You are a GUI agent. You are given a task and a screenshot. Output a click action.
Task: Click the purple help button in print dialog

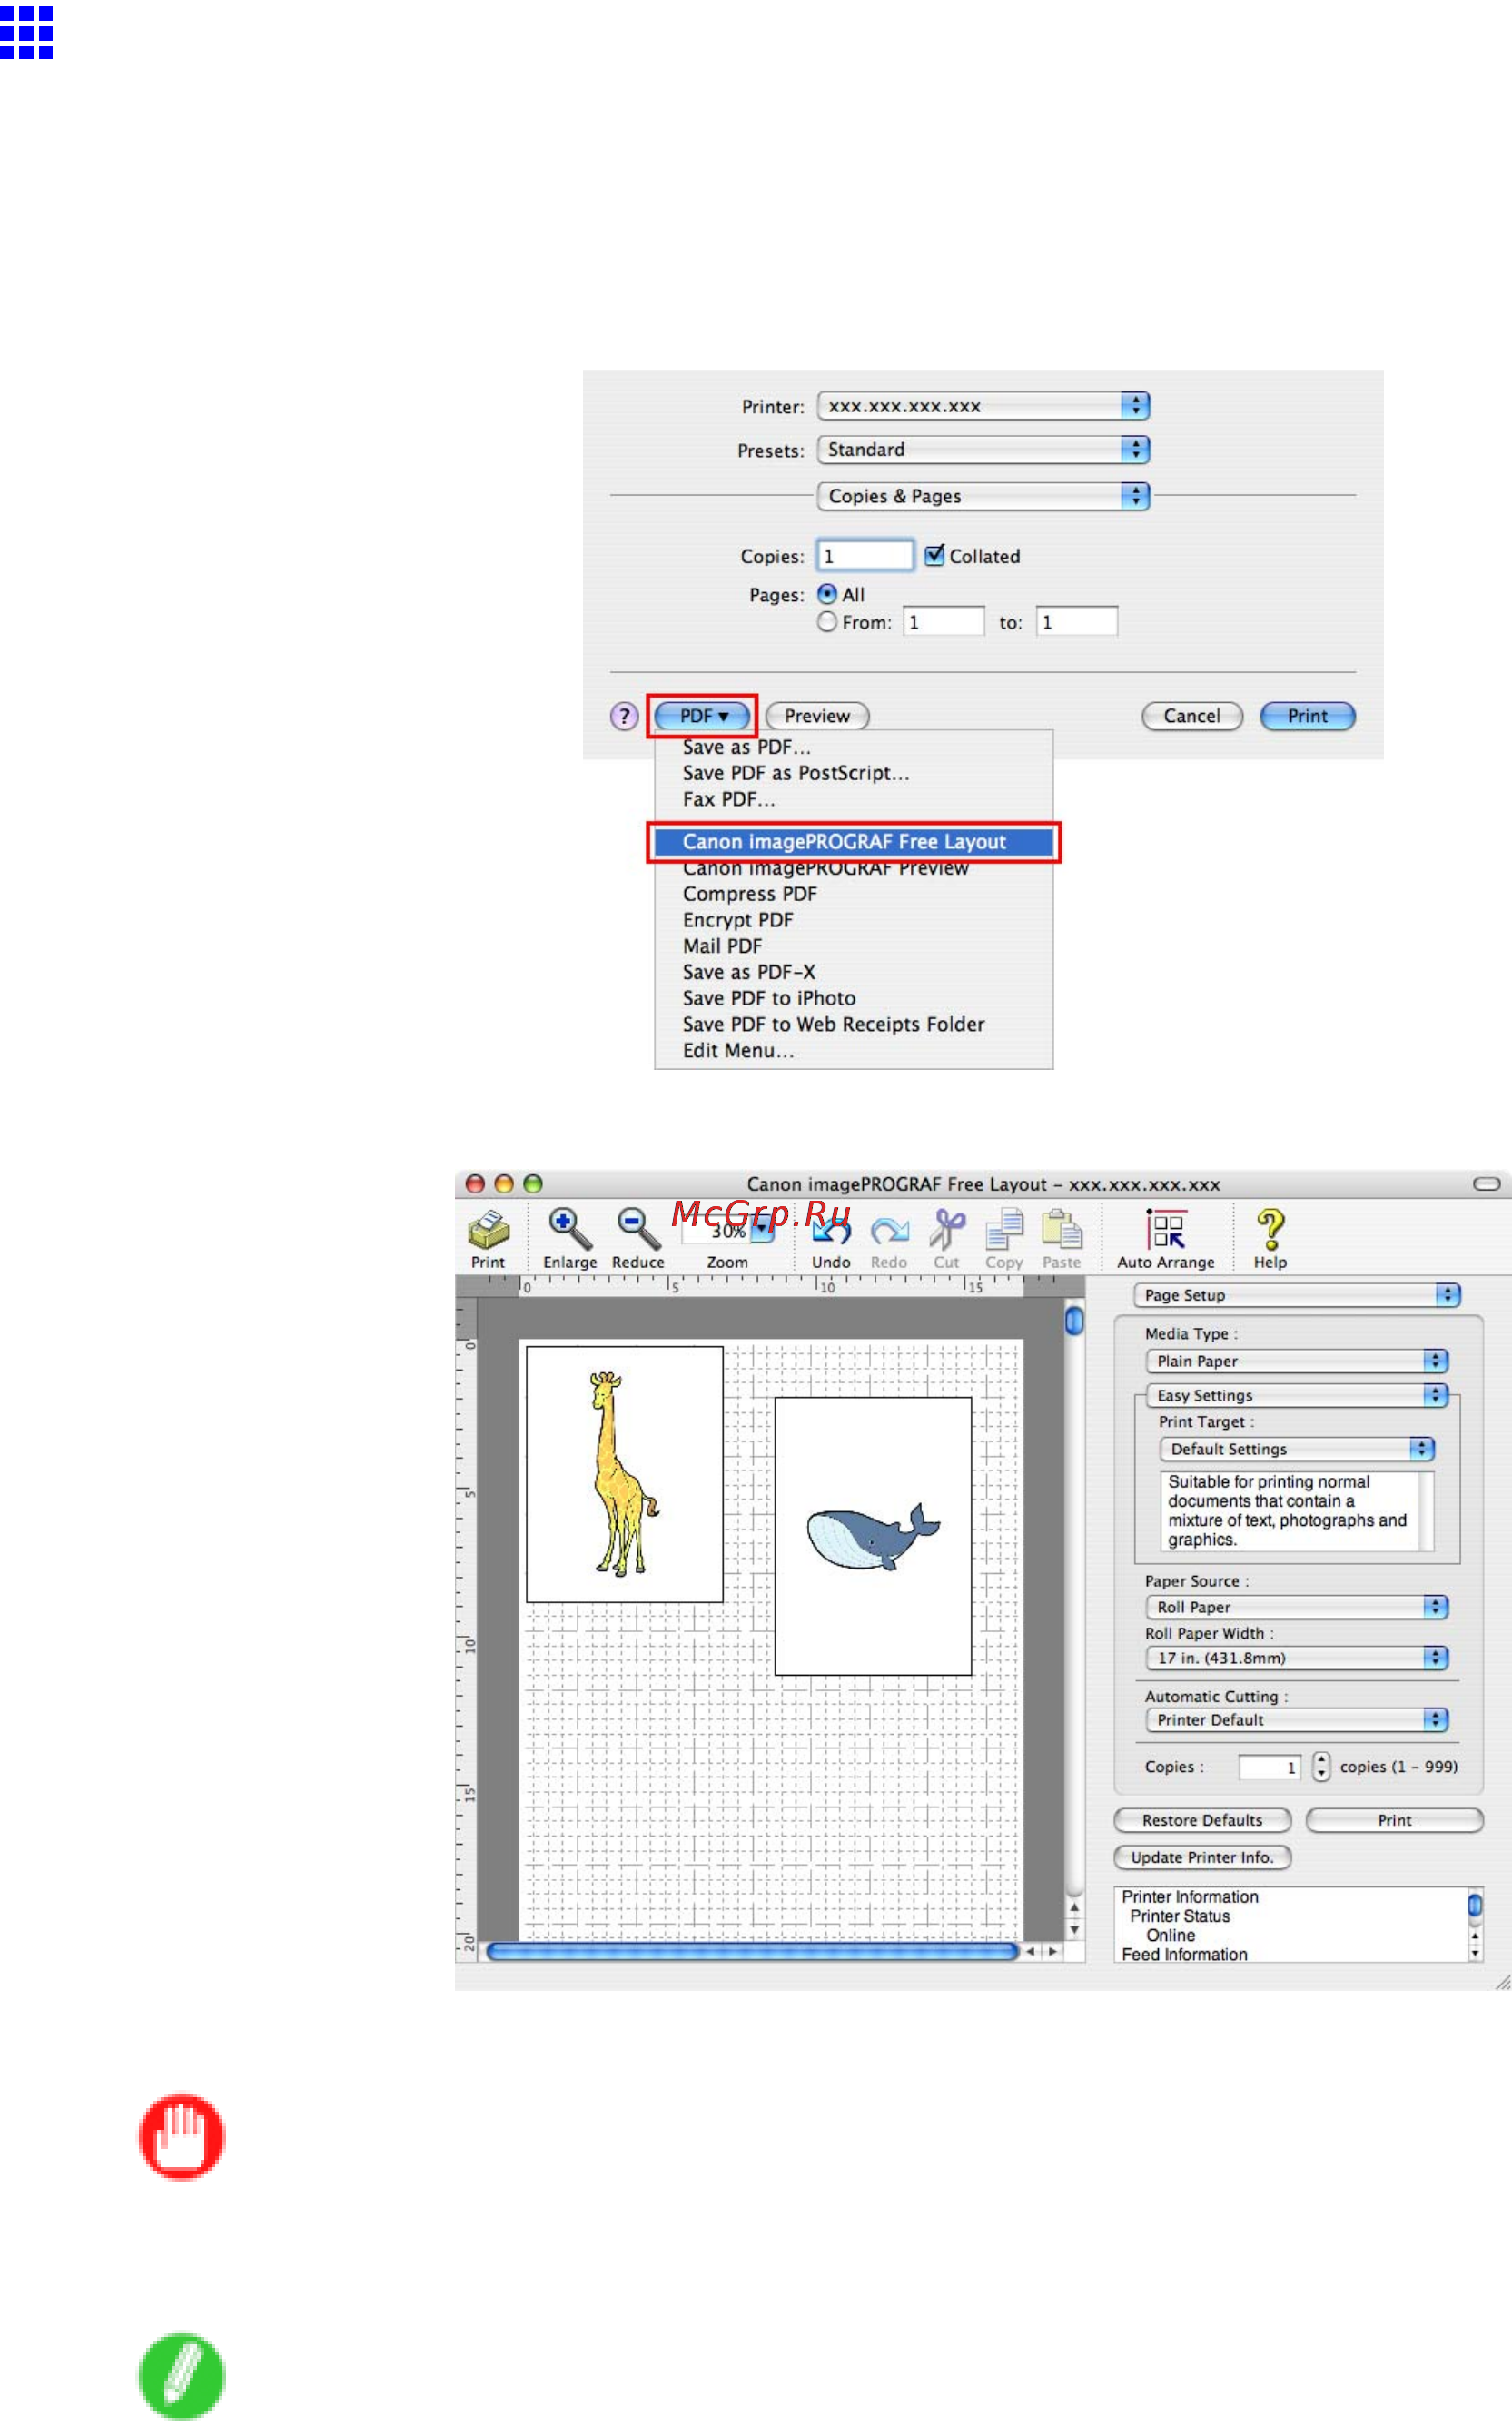(x=624, y=716)
